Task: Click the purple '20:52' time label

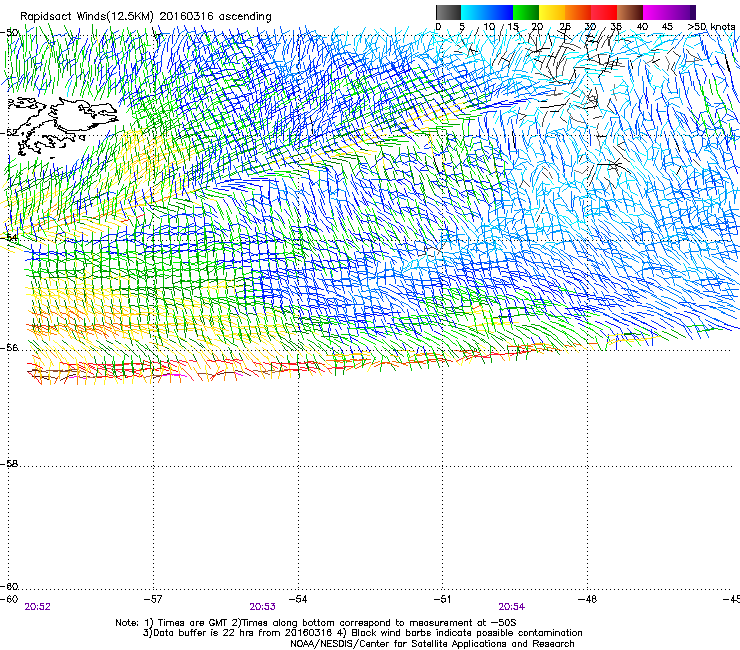Action: (x=38, y=607)
